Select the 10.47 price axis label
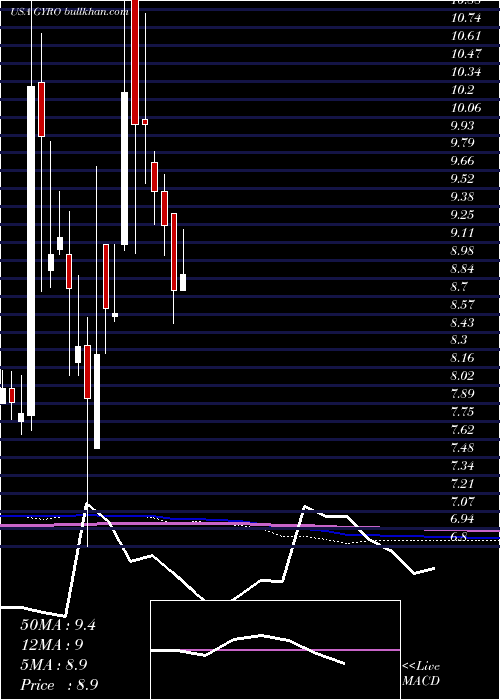 (467, 54)
